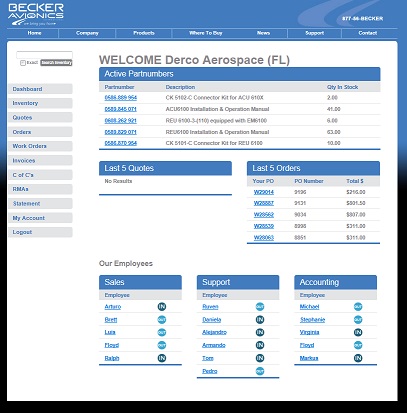Image resolution: width=407 pixels, height=413 pixels.
Task: Click Luis's OUT status icon
Action: pyautogui.click(x=162, y=332)
